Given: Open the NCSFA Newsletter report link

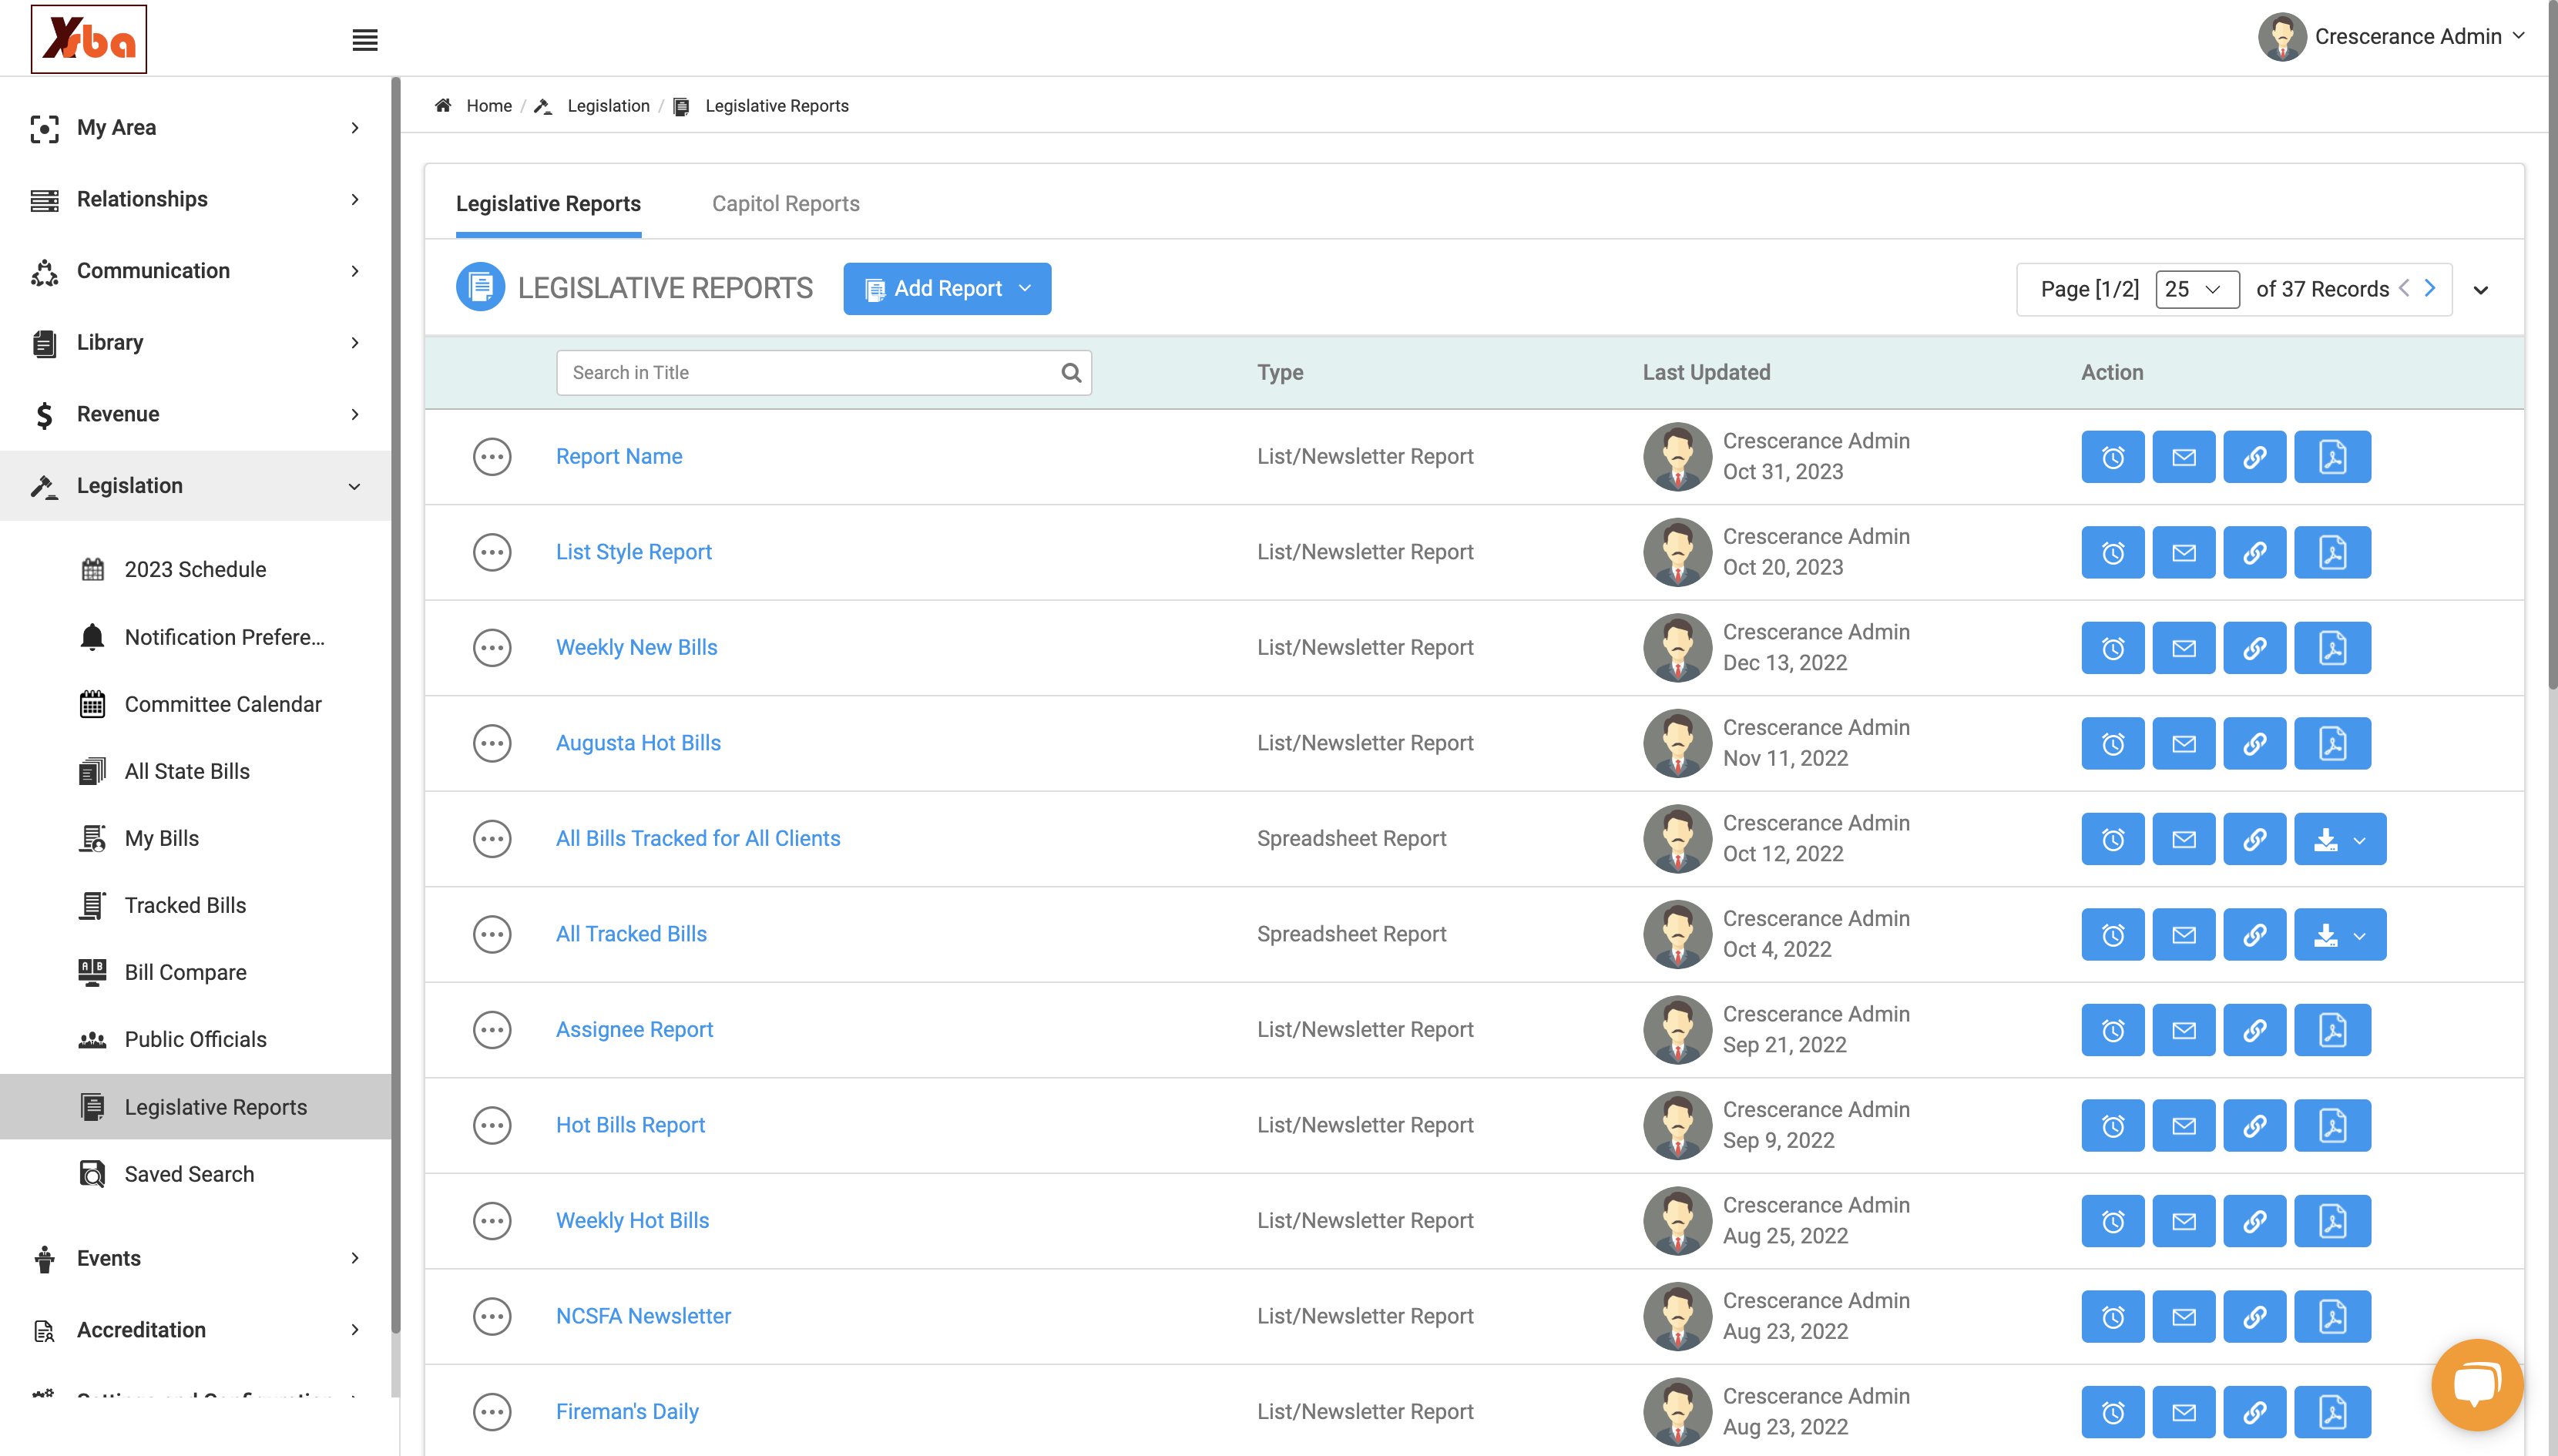Looking at the screenshot, I should pos(643,1316).
